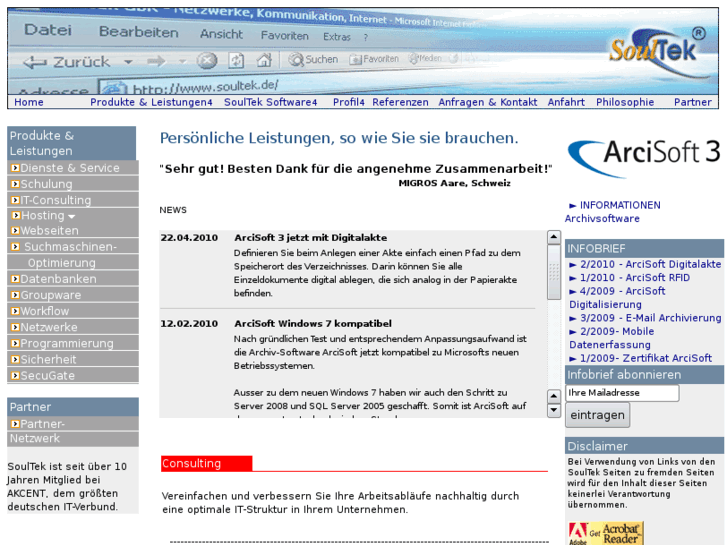Click the lower up-arrow of news scrollbar
Viewport: 727px width, 545px height.
pyautogui.click(x=554, y=396)
